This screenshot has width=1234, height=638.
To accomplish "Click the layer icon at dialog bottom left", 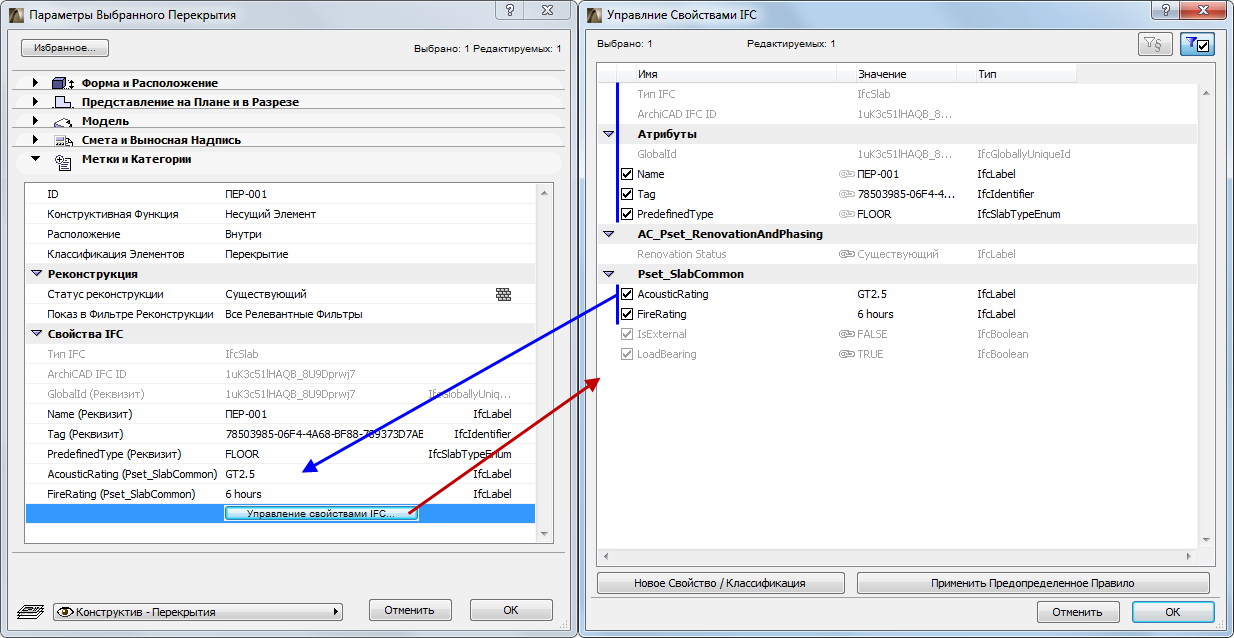I will coord(32,611).
